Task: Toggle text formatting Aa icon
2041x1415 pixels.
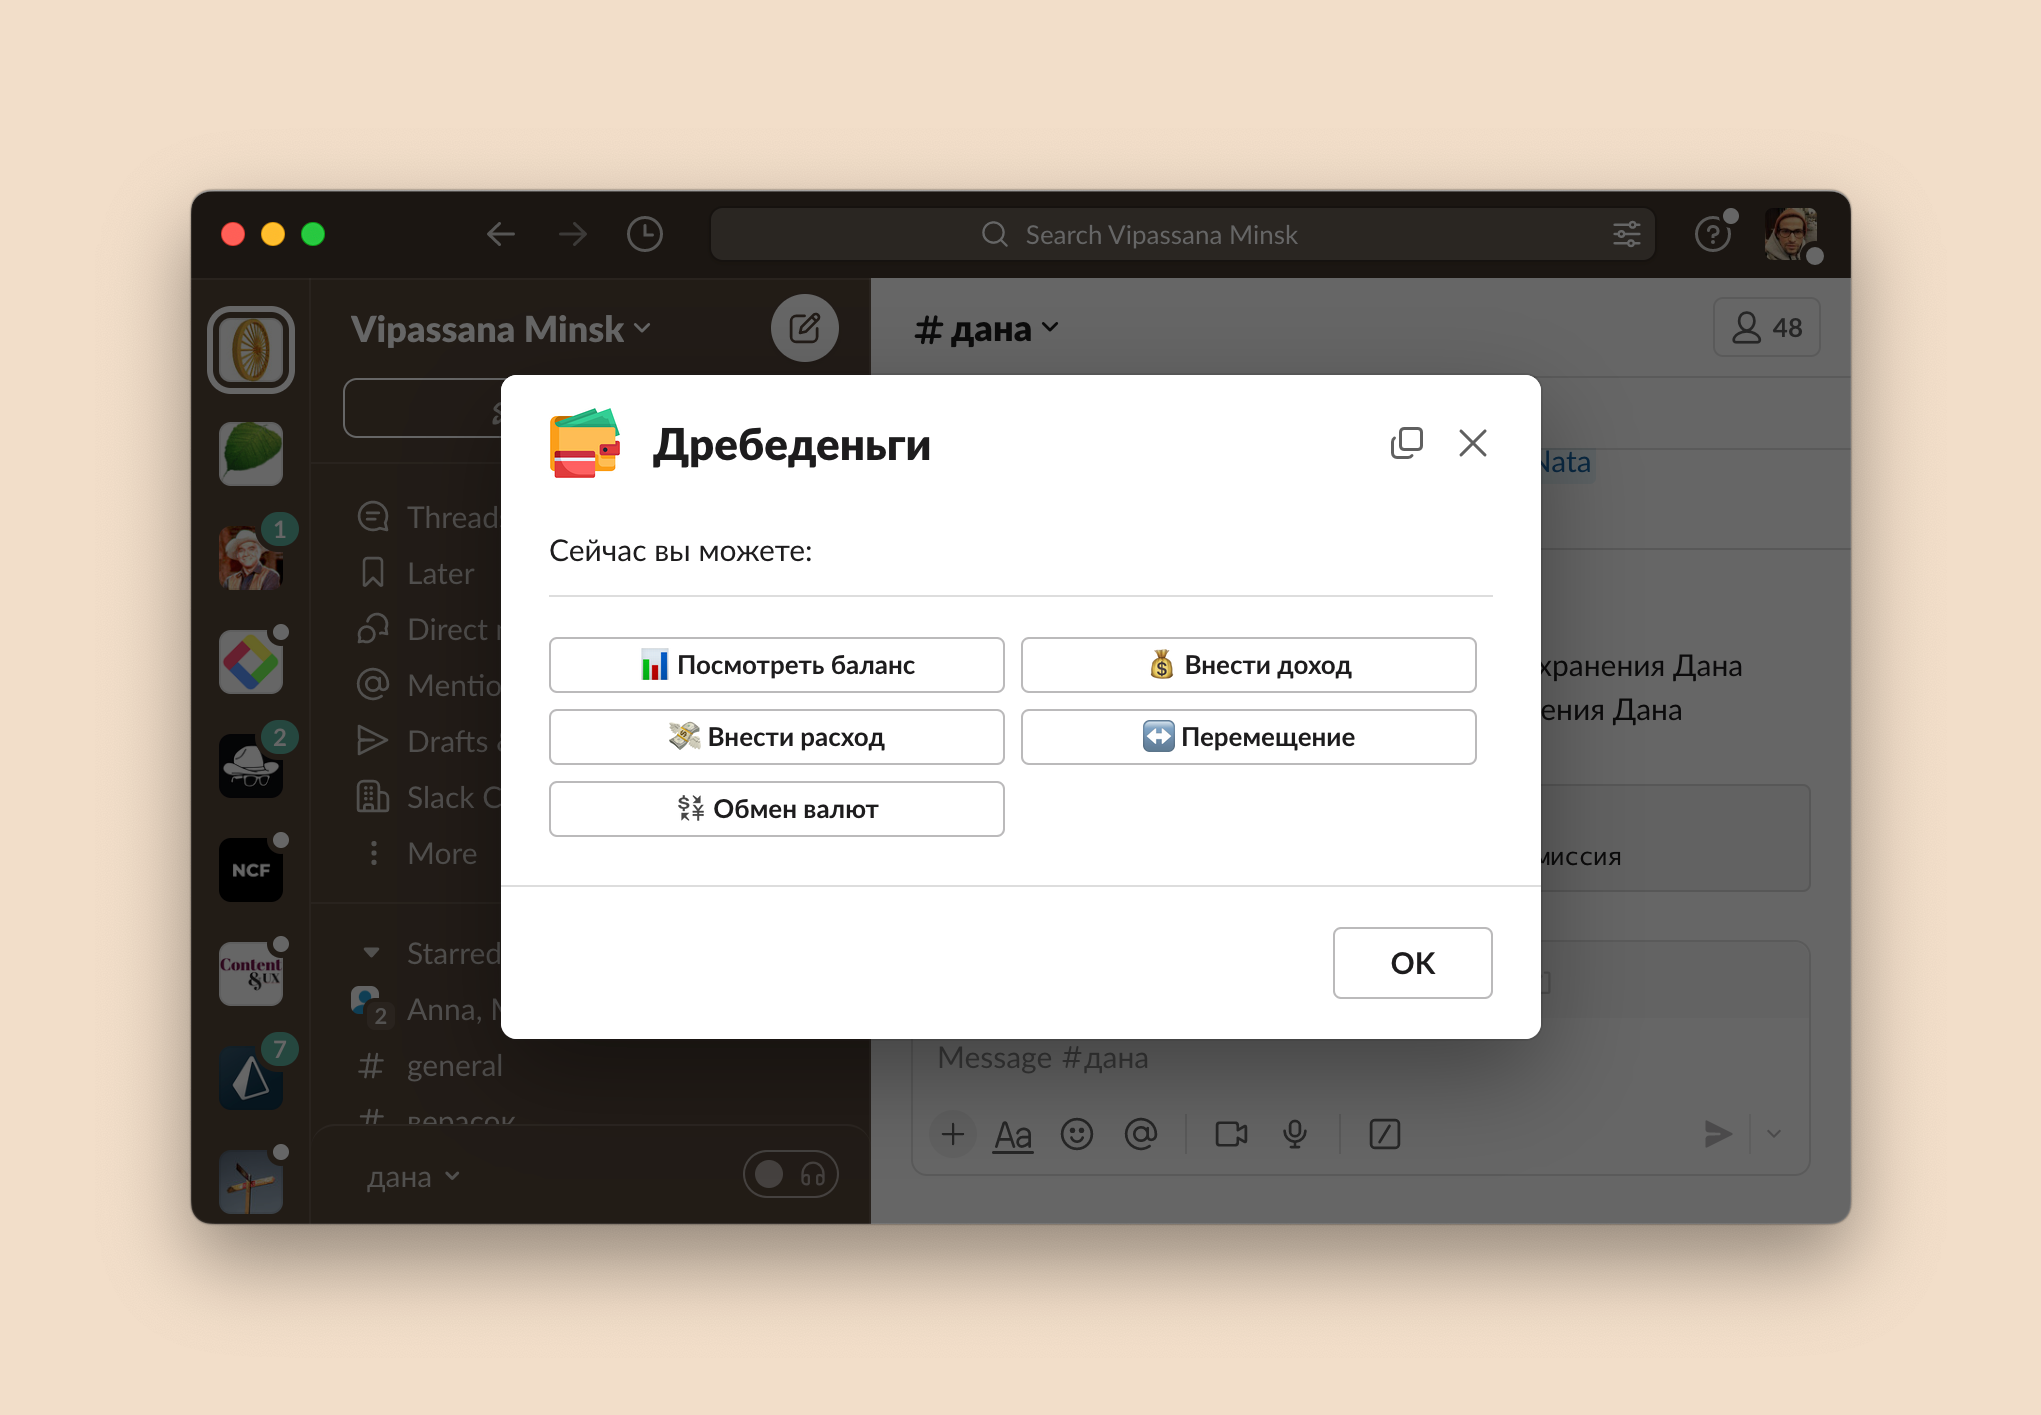Action: tap(1013, 1135)
